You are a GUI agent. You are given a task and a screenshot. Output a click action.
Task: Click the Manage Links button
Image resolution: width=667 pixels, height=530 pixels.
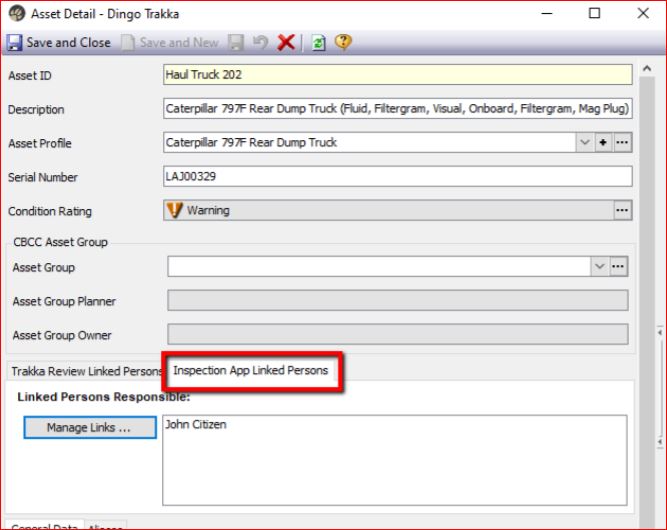click(89, 428)
